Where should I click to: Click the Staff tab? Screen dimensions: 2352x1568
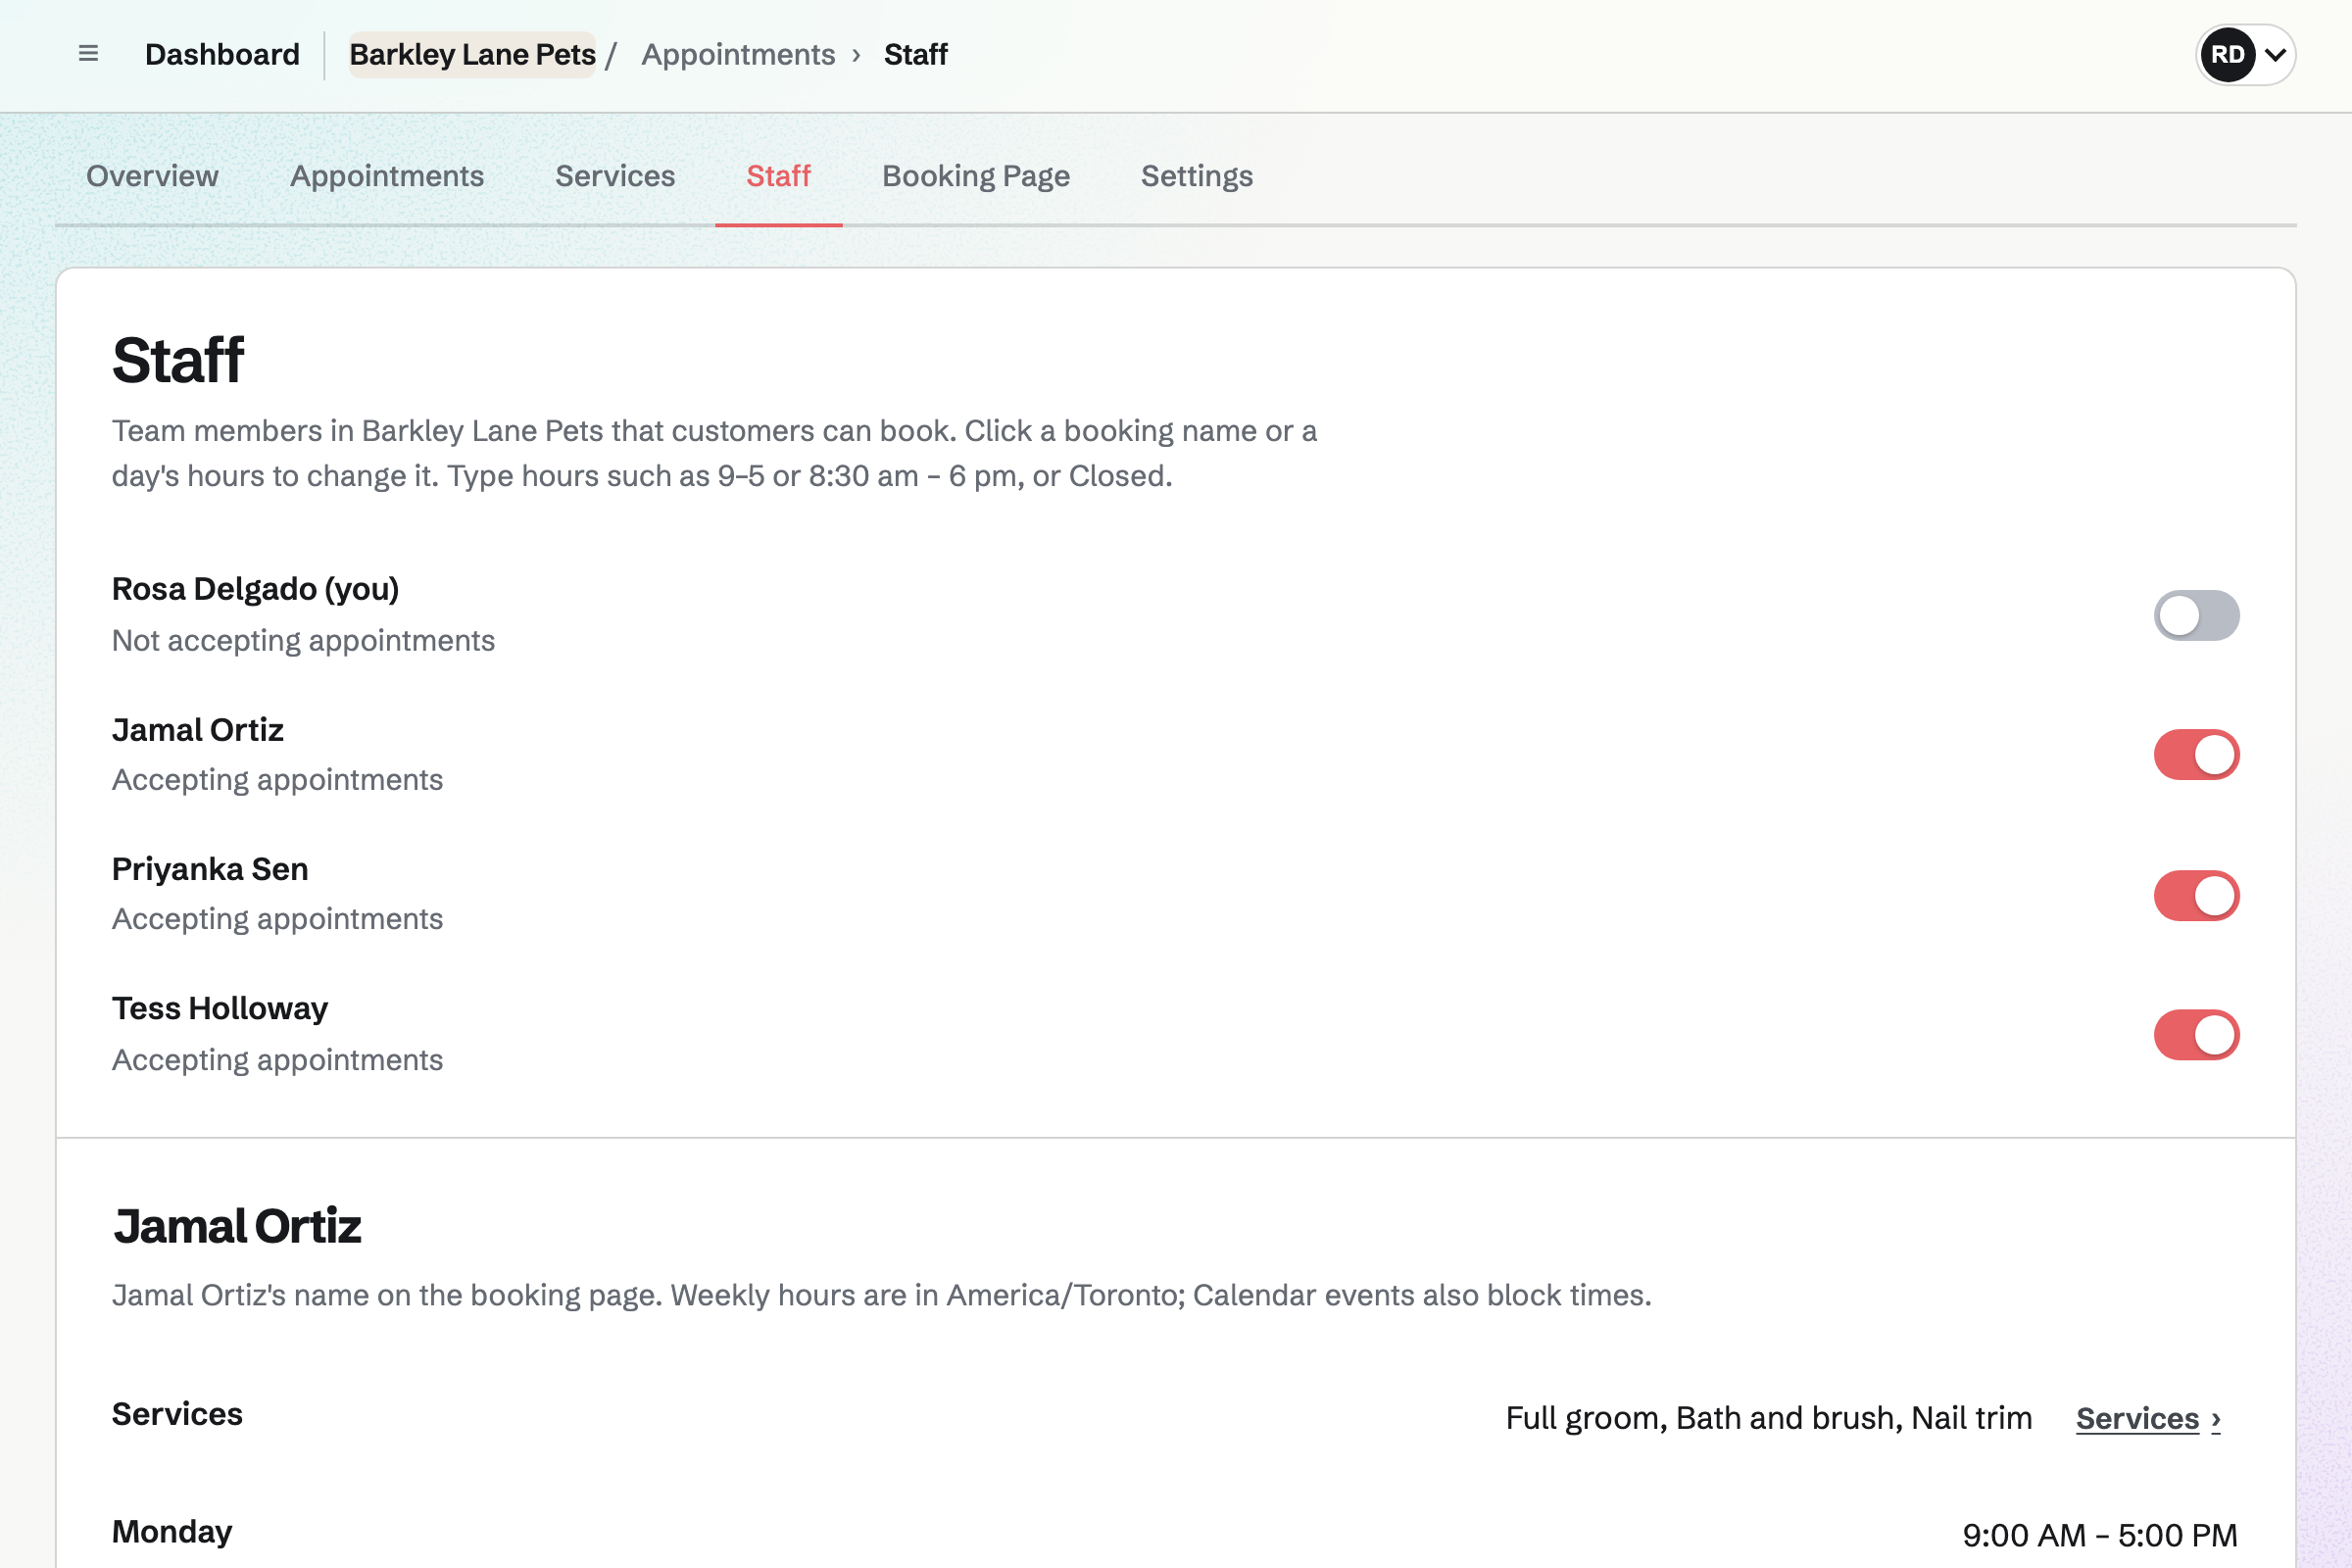click(x=778, y=176)
